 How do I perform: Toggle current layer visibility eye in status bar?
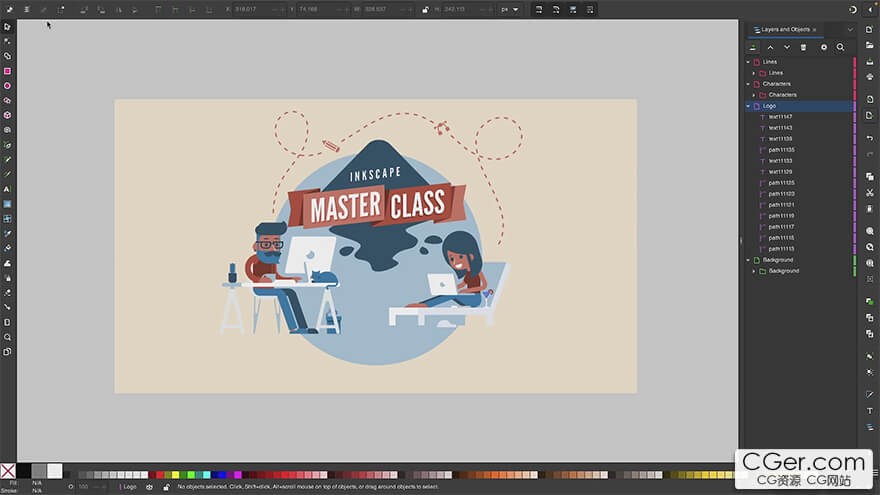149,487
